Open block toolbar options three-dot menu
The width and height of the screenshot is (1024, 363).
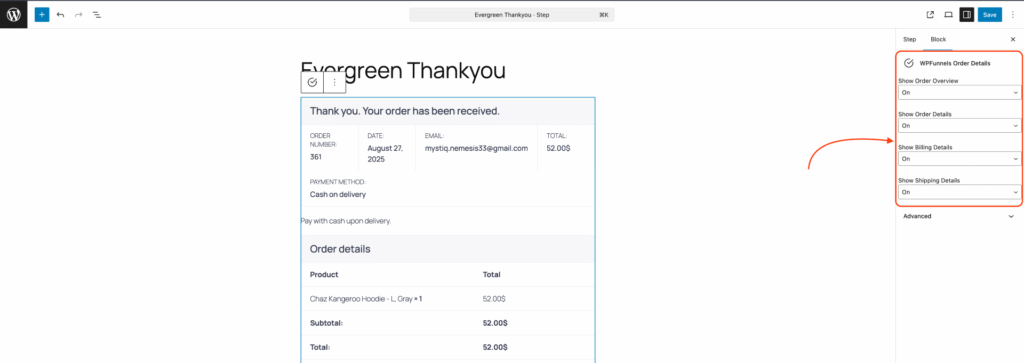pyautogui.click(x=334, y=82)
